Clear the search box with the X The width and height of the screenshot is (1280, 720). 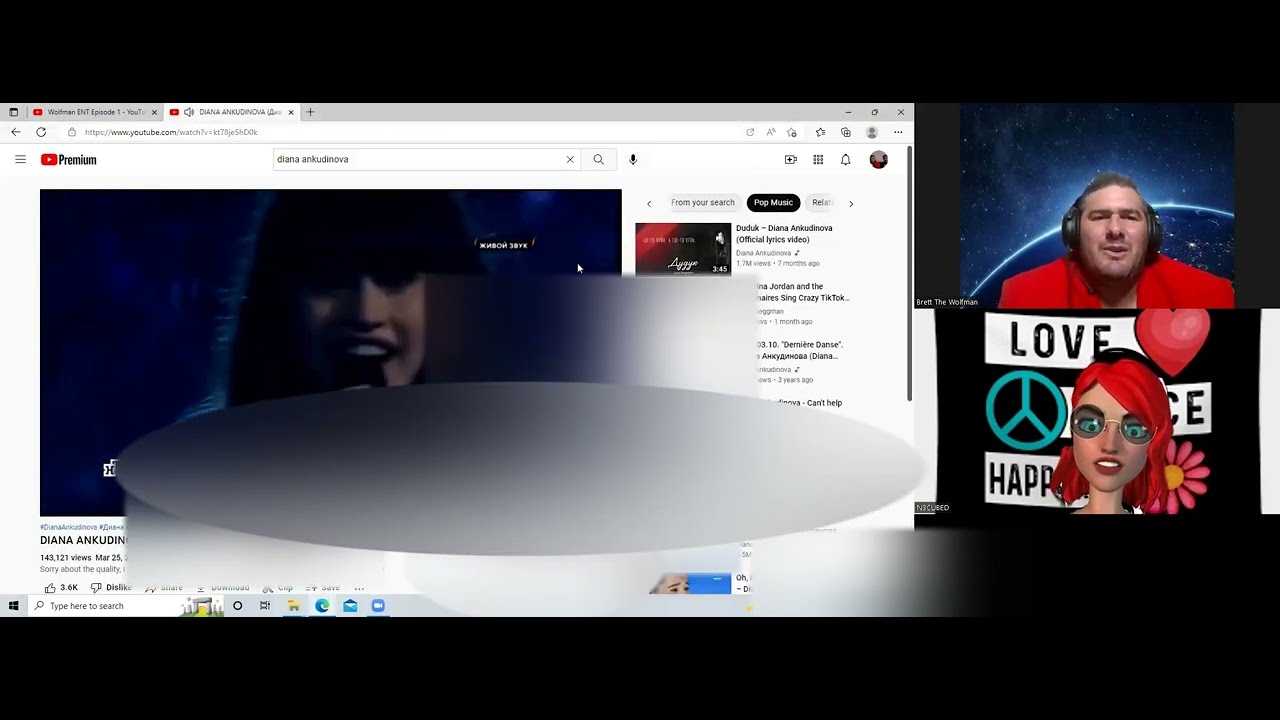(570, 159)
